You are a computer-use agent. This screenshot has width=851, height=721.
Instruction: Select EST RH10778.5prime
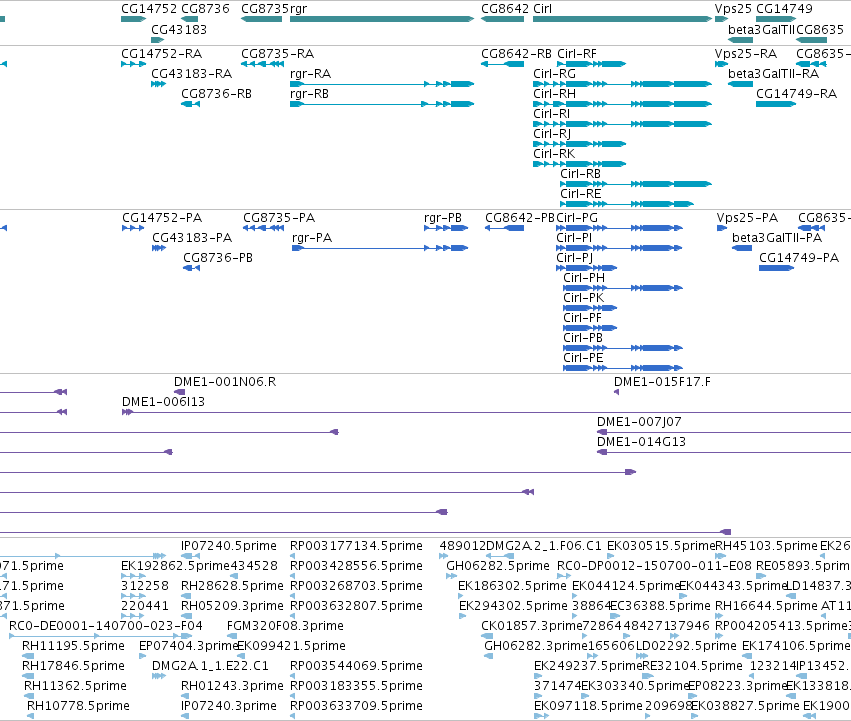click(78, 706)
